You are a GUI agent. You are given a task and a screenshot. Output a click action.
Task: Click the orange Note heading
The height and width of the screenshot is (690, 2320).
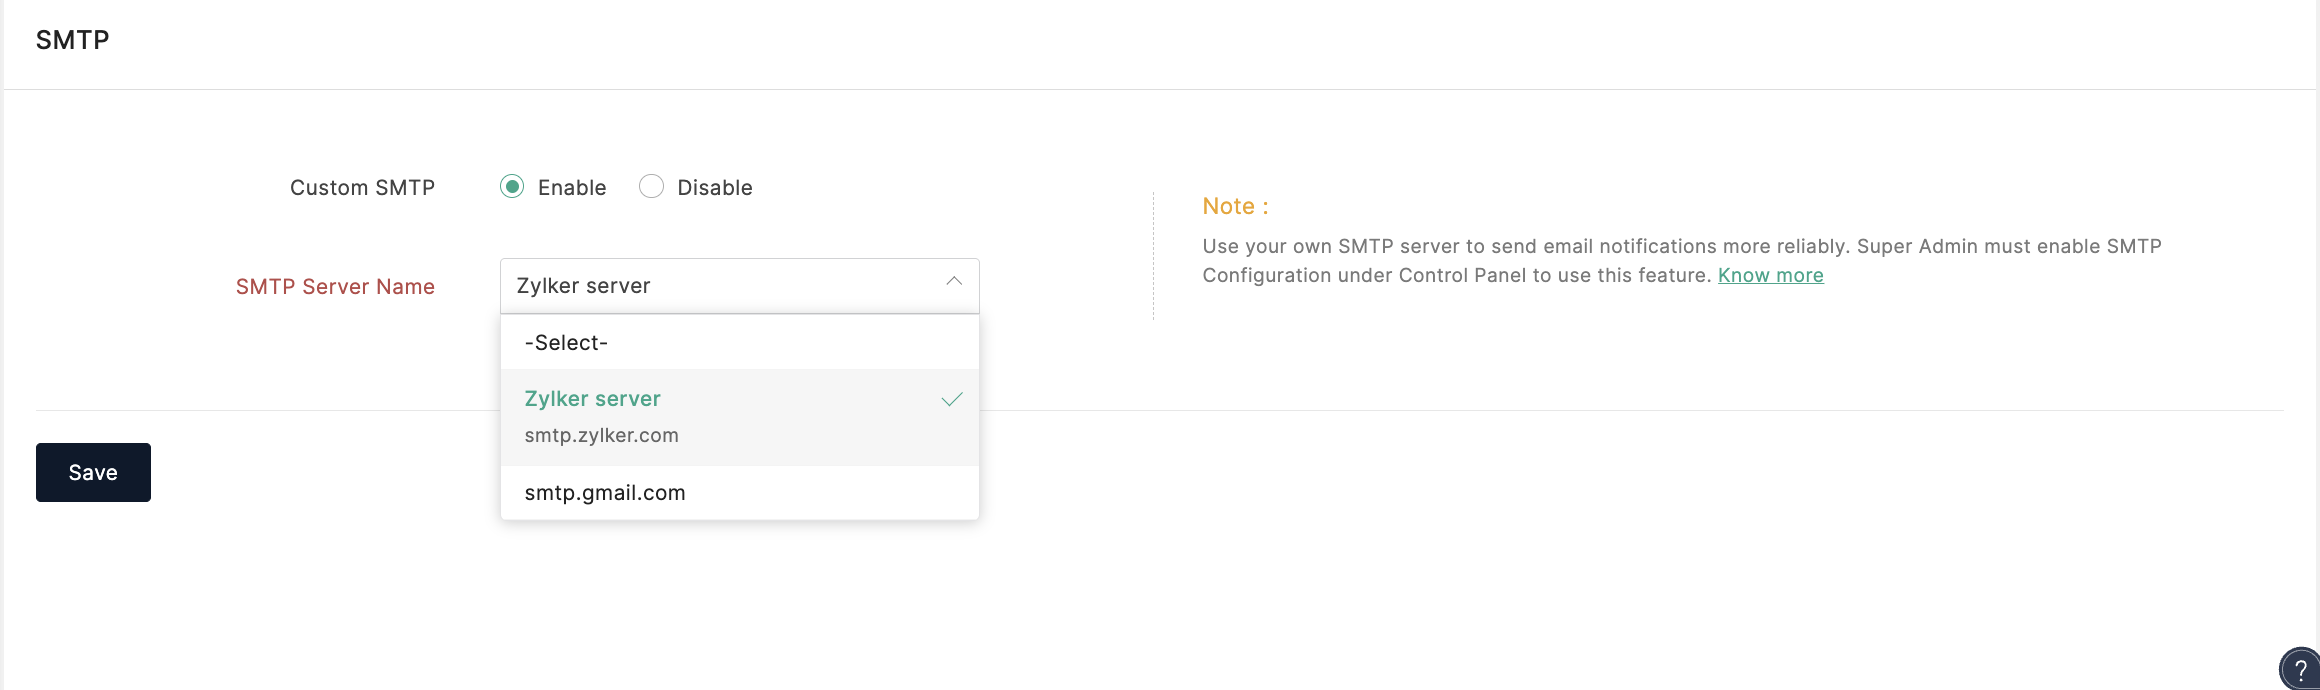coord(1235,206)
